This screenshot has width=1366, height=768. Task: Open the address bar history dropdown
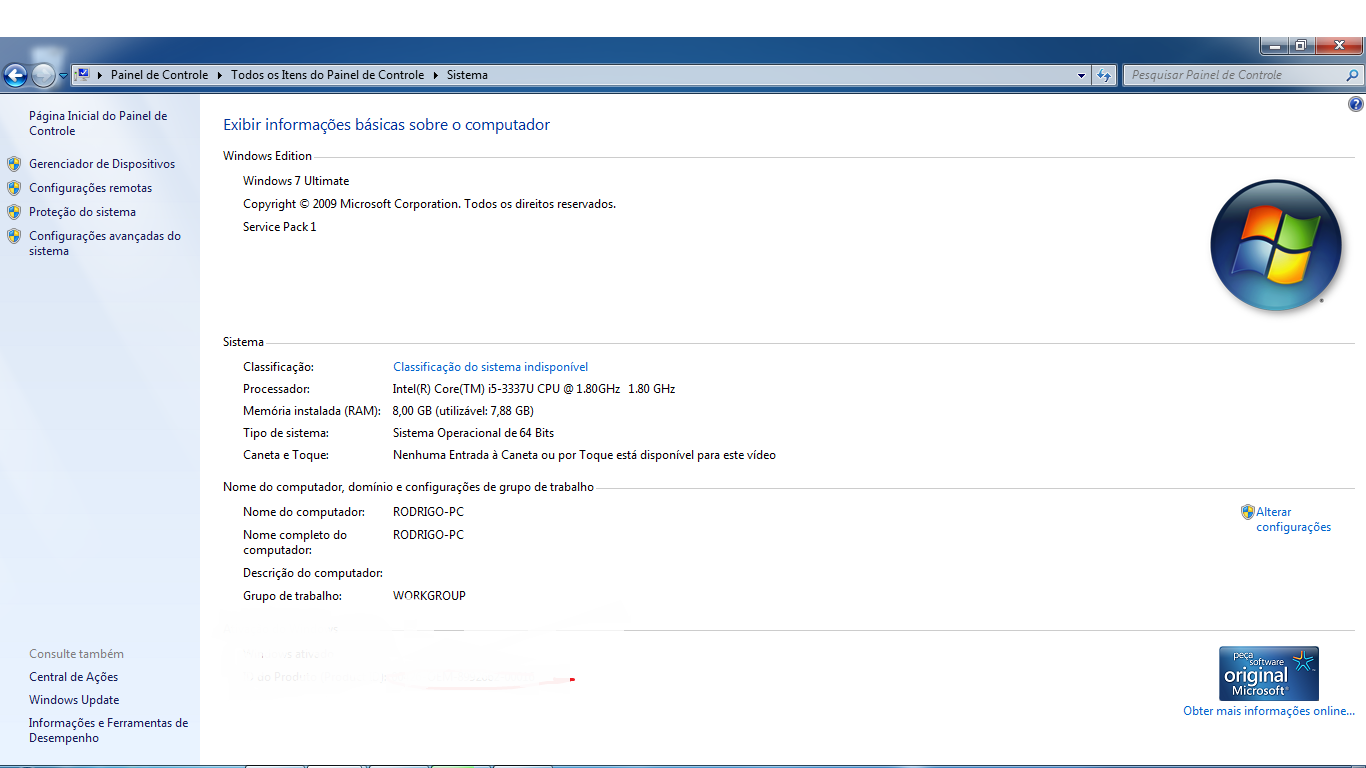[x=1081, y=75]
